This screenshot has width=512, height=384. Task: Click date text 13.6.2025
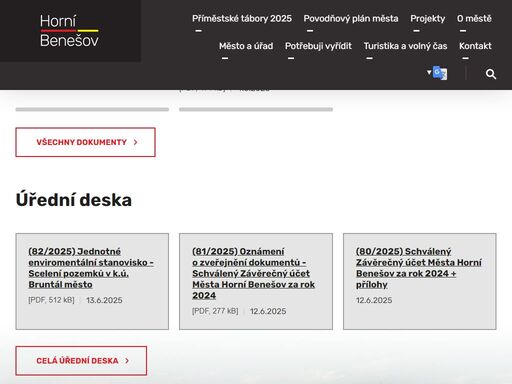pos(104,300)
